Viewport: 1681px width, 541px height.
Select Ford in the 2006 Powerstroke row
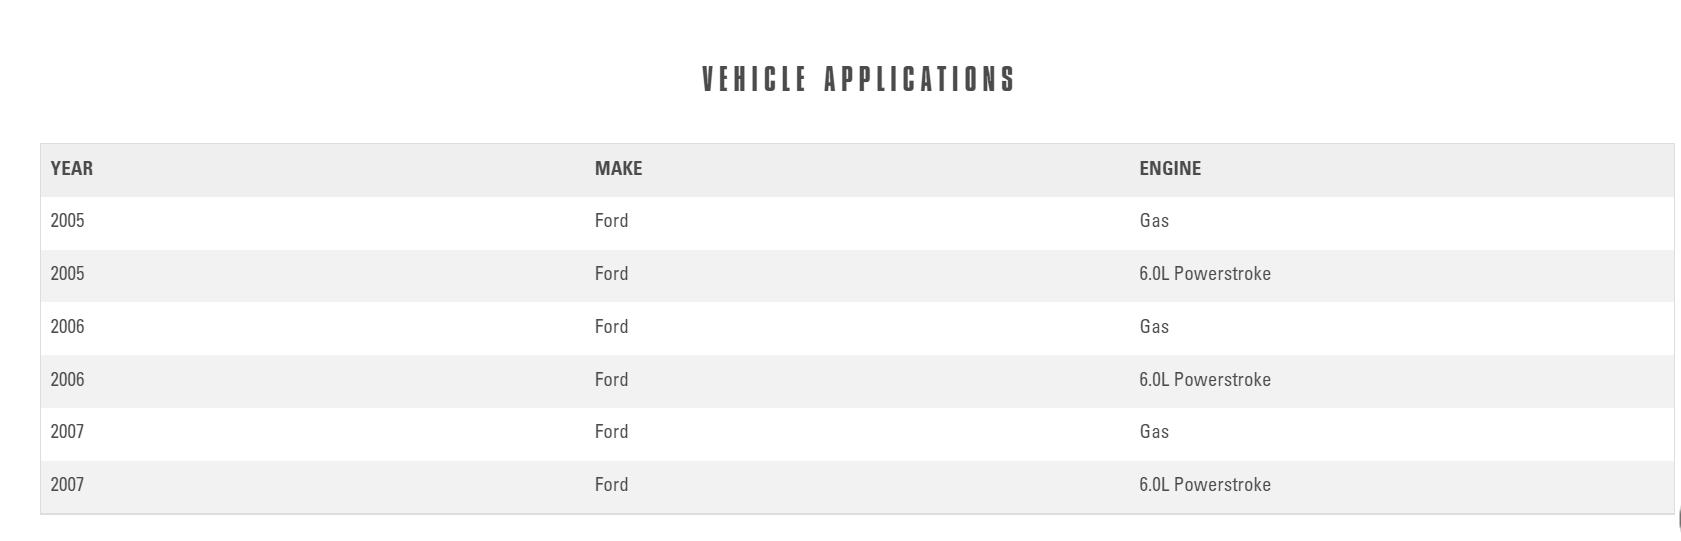pyautogui.click(x=611, y=380)
